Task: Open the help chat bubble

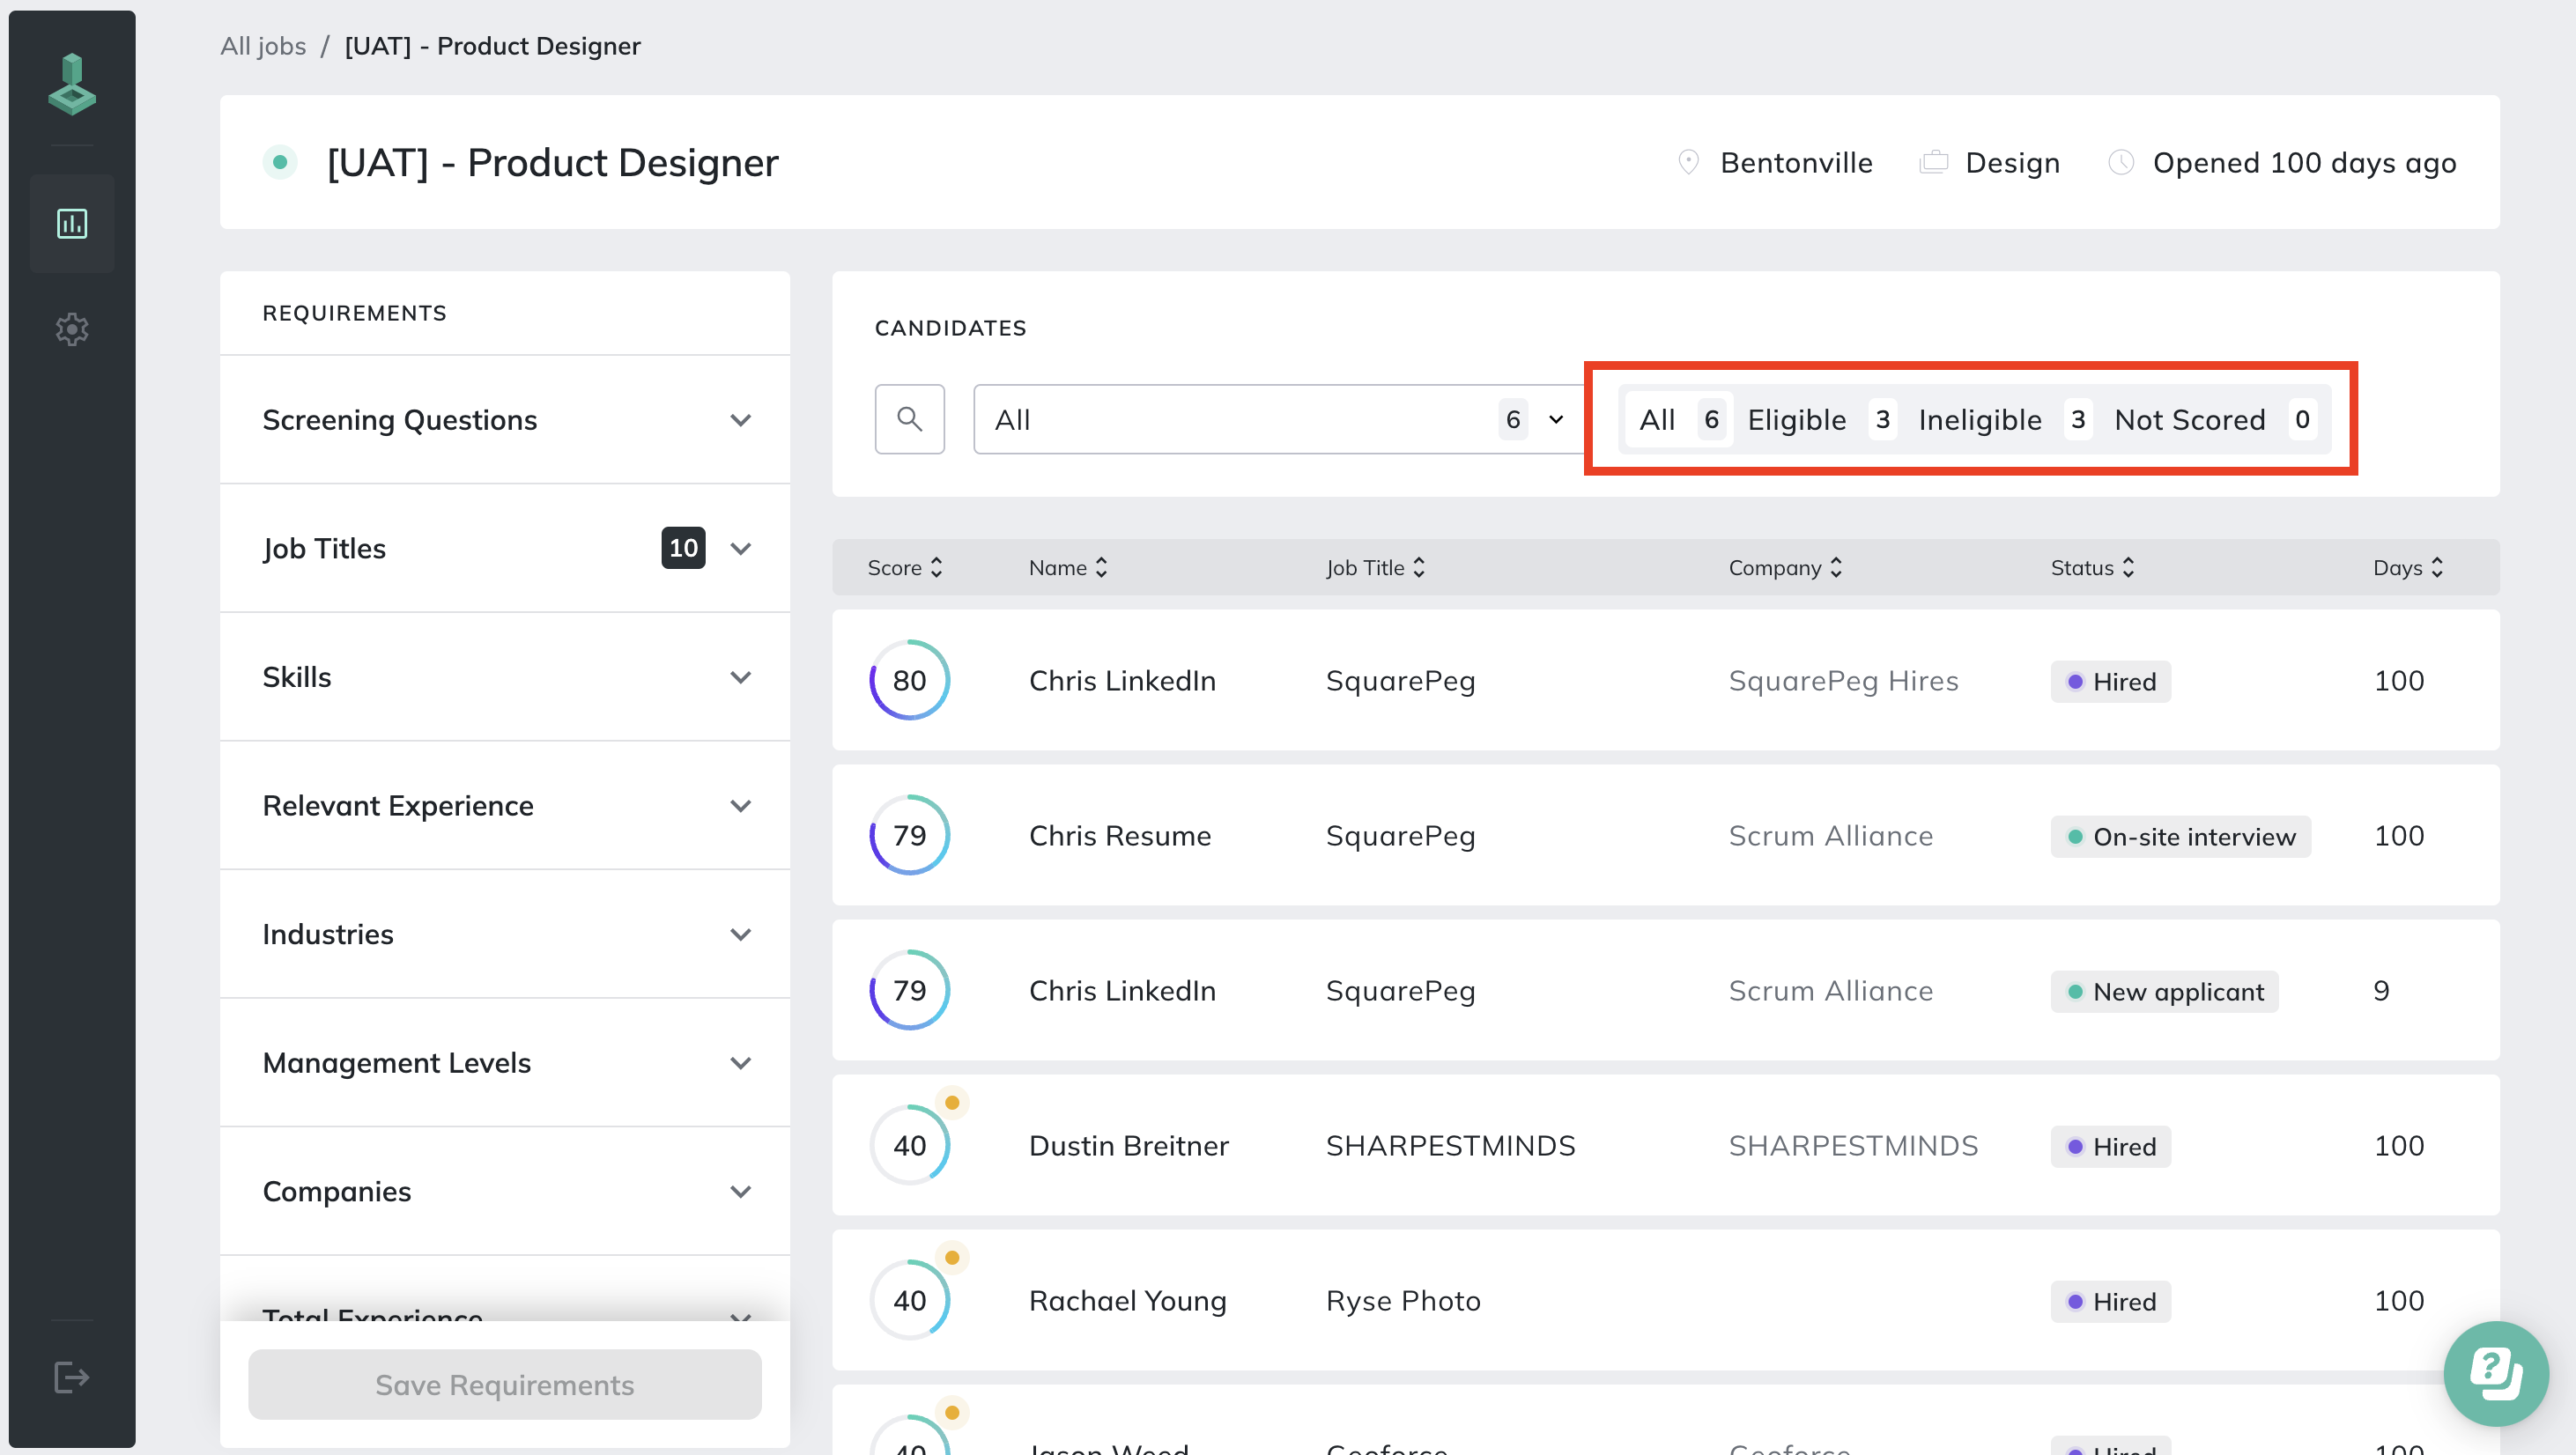Action: pos(2495,1373)
